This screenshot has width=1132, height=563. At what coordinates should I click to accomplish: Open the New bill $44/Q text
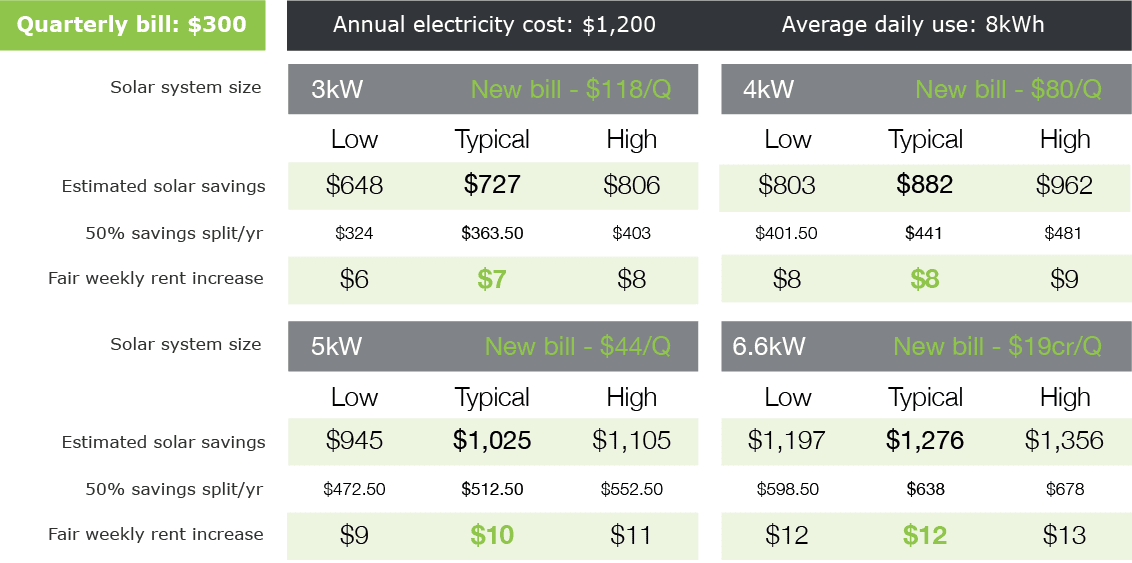click(577, 346)
